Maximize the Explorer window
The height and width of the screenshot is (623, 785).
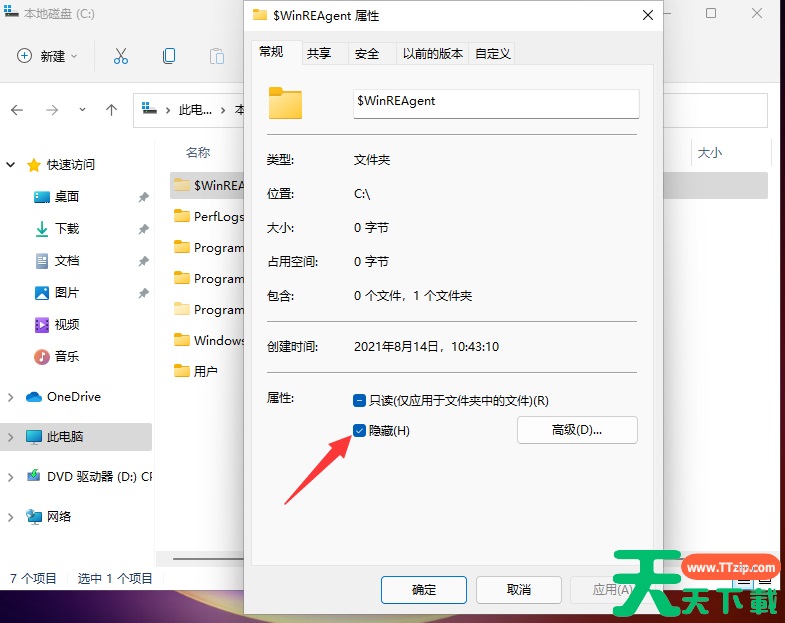[x=711, y=14]
